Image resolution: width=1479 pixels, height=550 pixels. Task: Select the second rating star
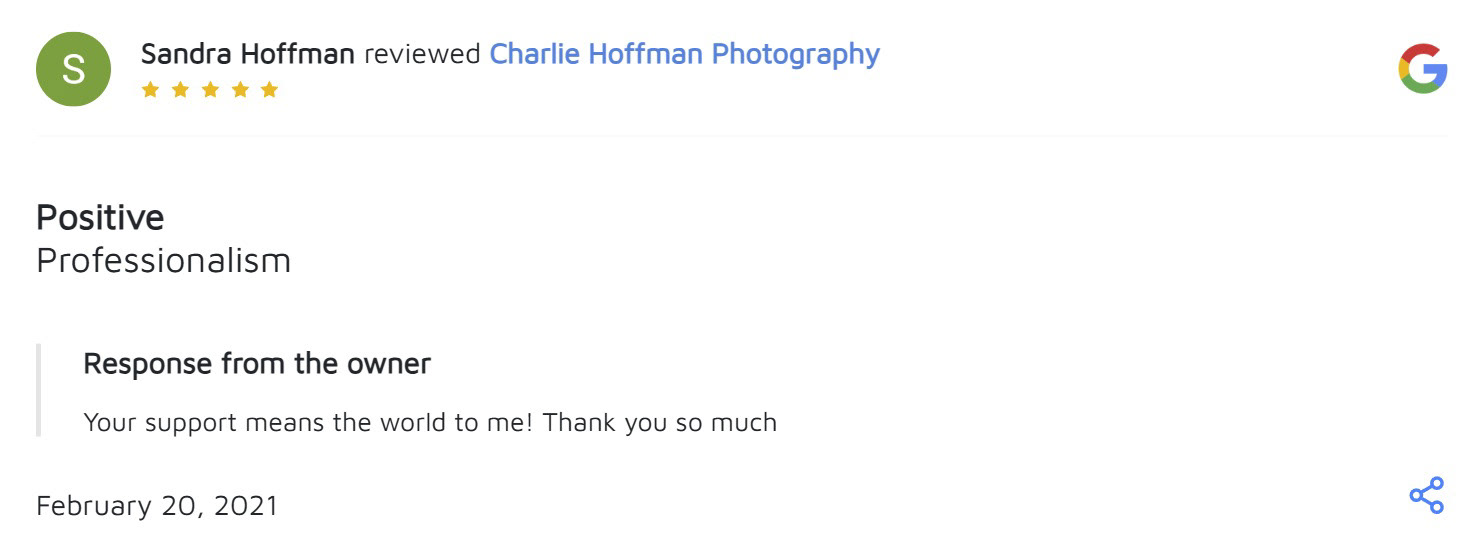[x=180, y=90]
